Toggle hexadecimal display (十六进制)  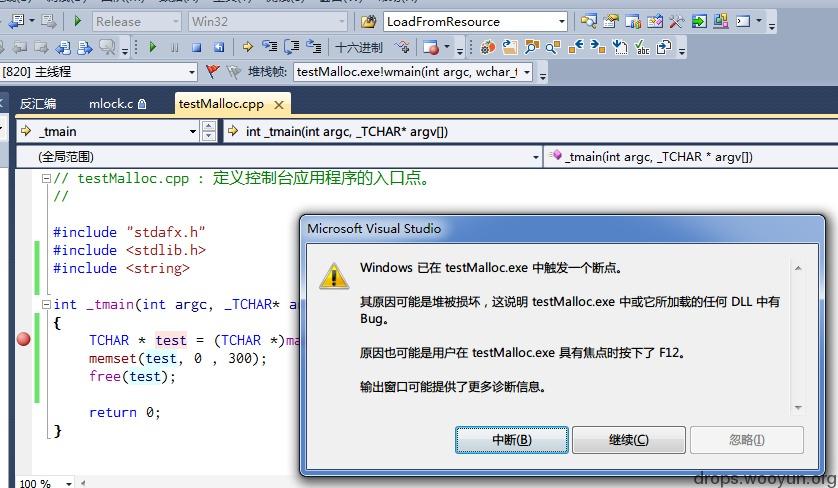click(x=359, y=48)
